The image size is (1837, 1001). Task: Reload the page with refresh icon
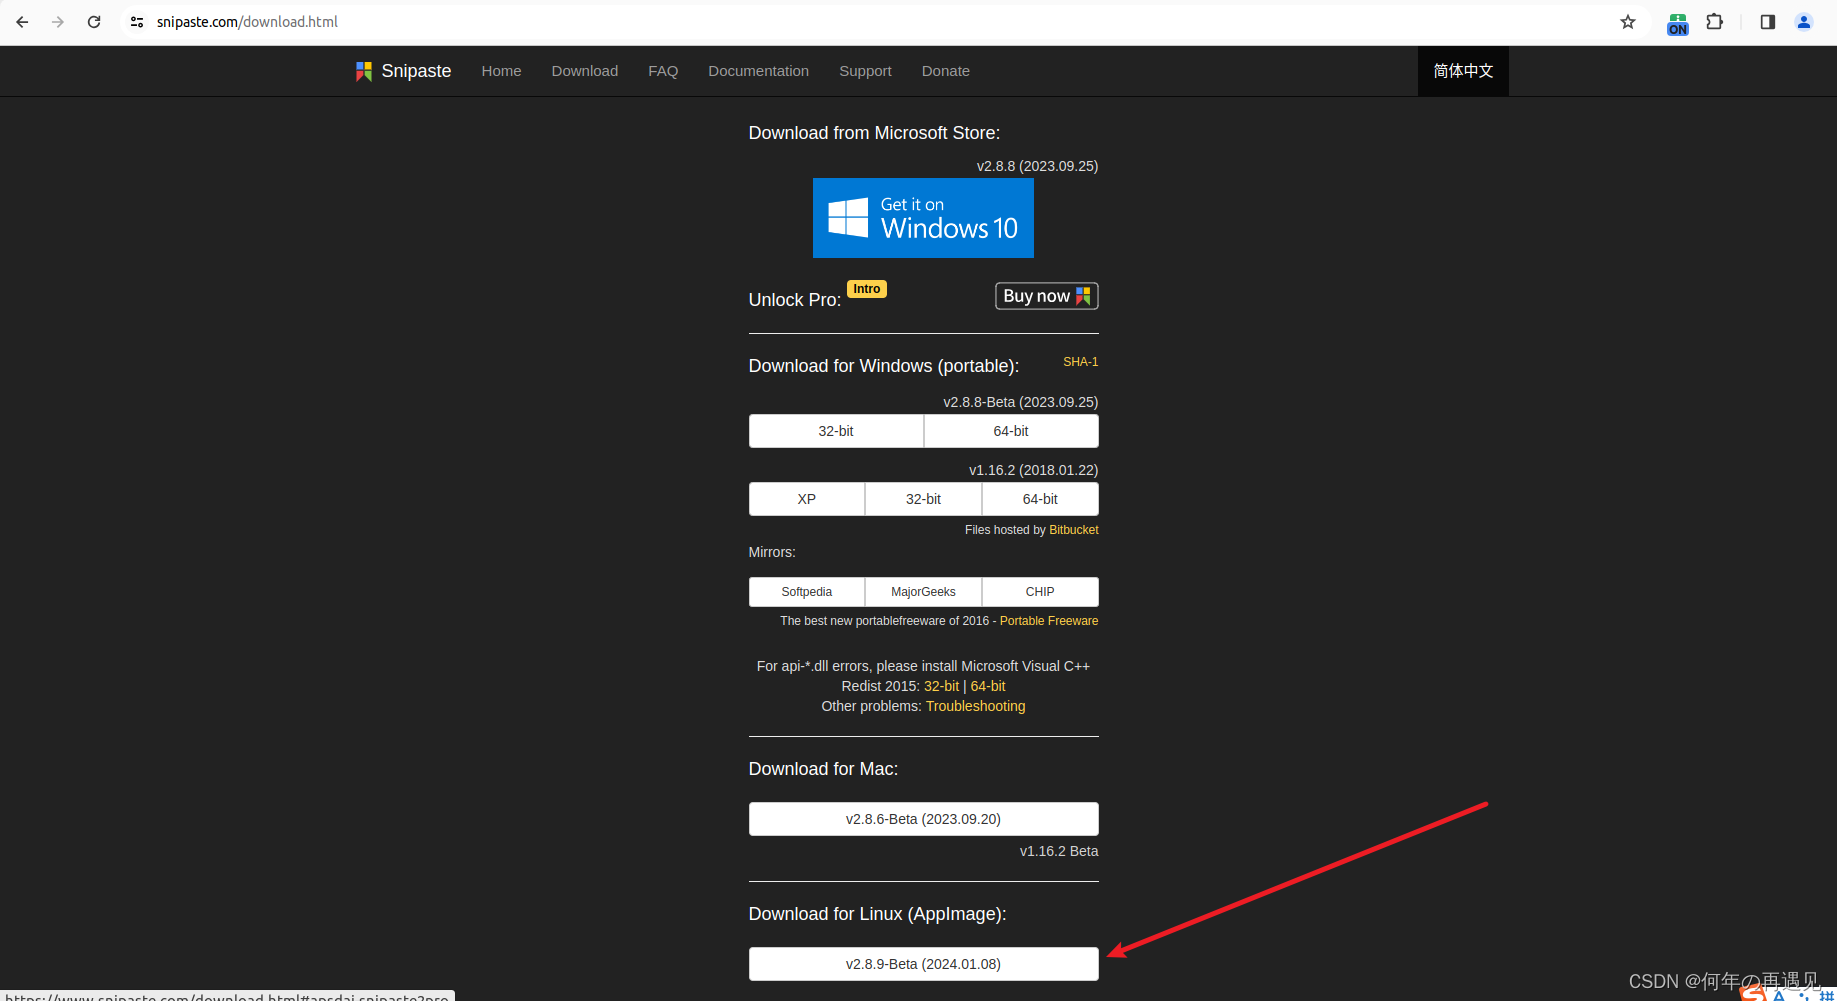(x=94, y=22)
